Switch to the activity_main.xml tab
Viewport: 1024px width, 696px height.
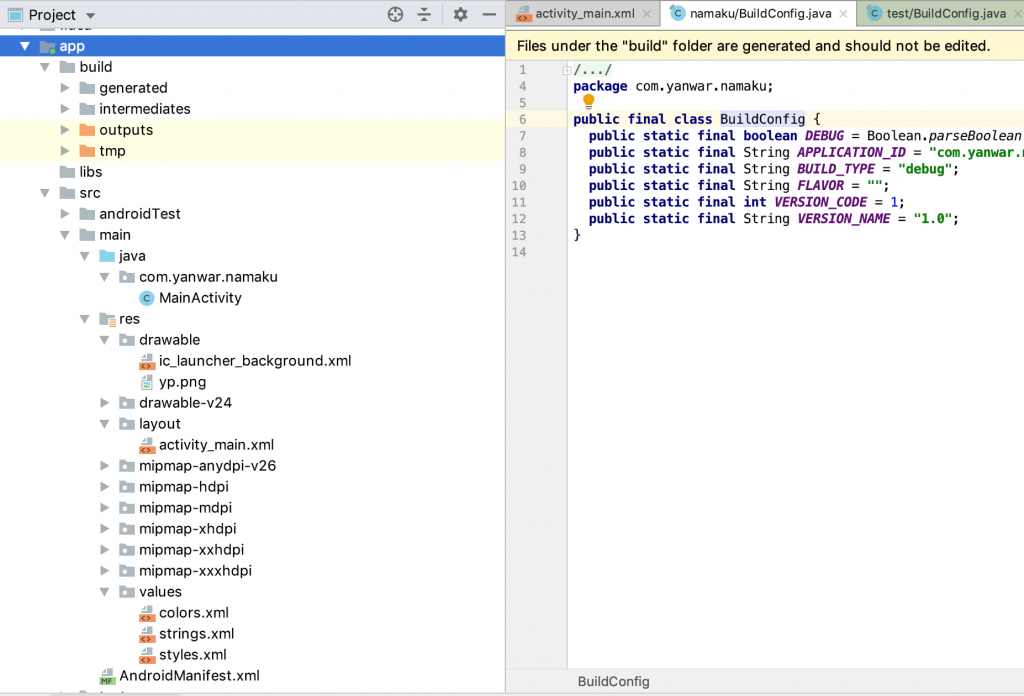tap(585, 13)
